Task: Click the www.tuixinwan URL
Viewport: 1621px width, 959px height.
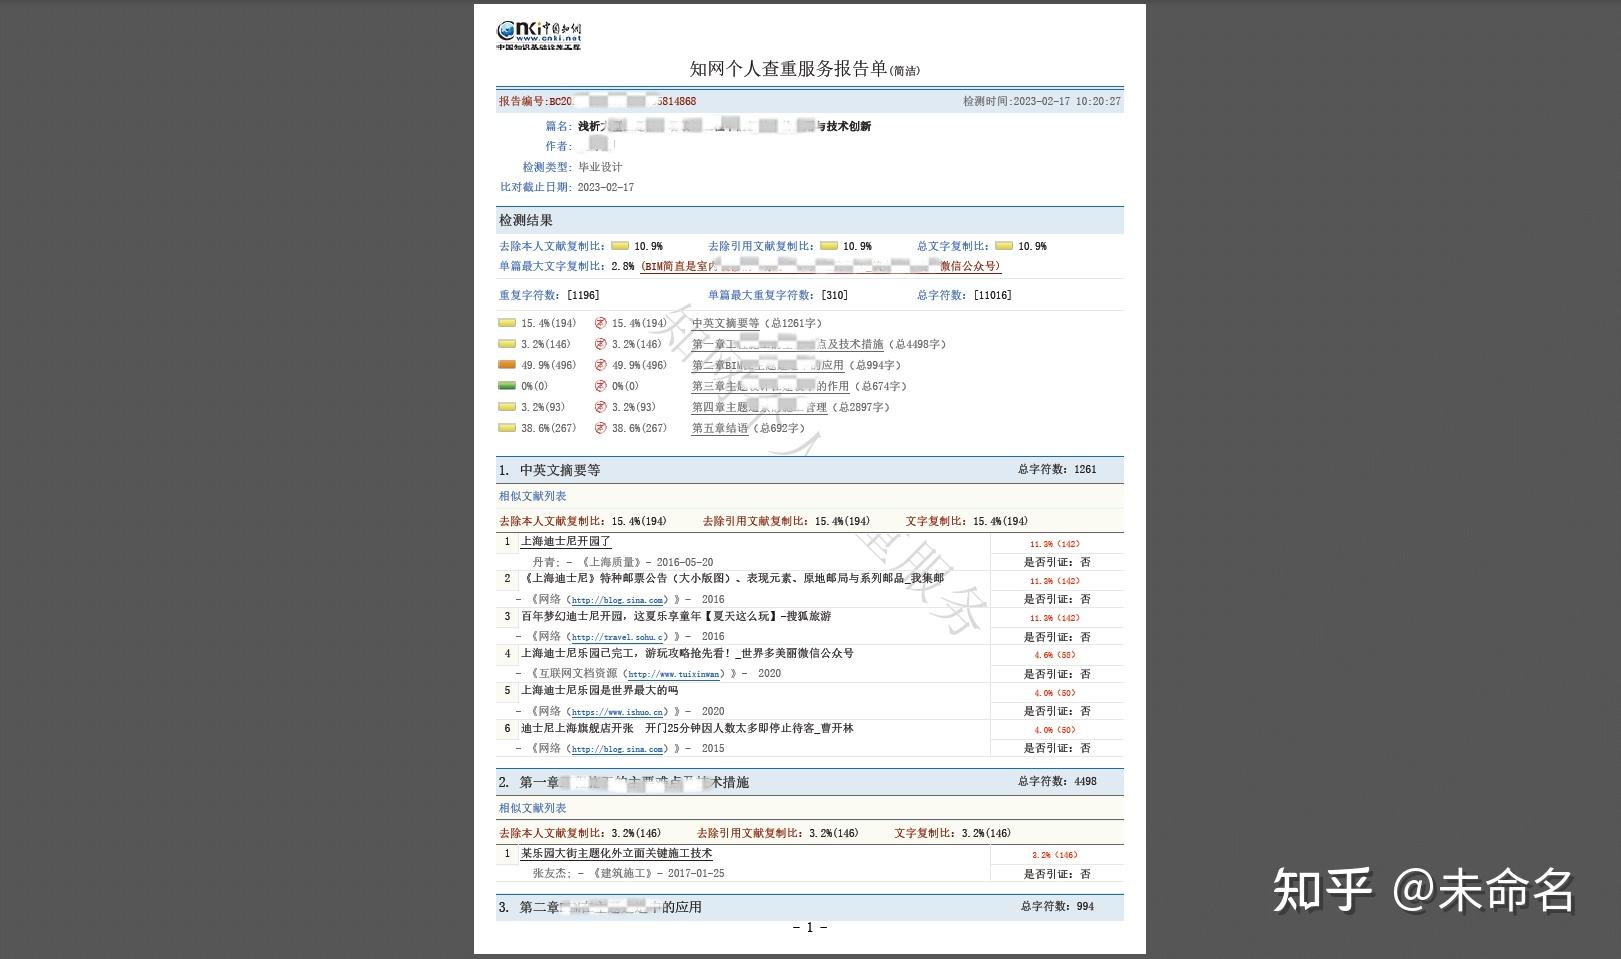Action: click(x=675, y=674)
